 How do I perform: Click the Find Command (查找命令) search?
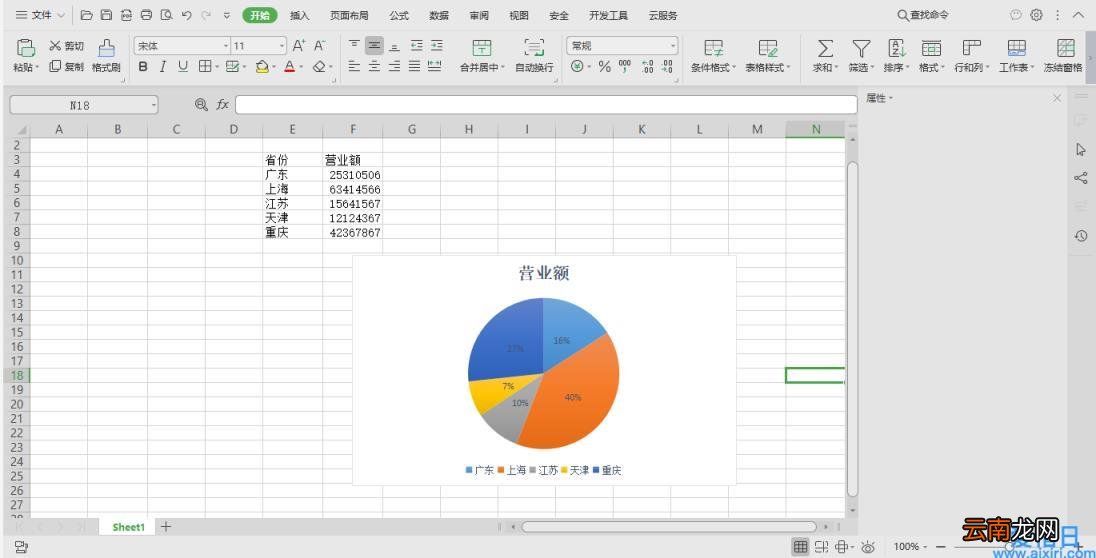coord(923,15)
